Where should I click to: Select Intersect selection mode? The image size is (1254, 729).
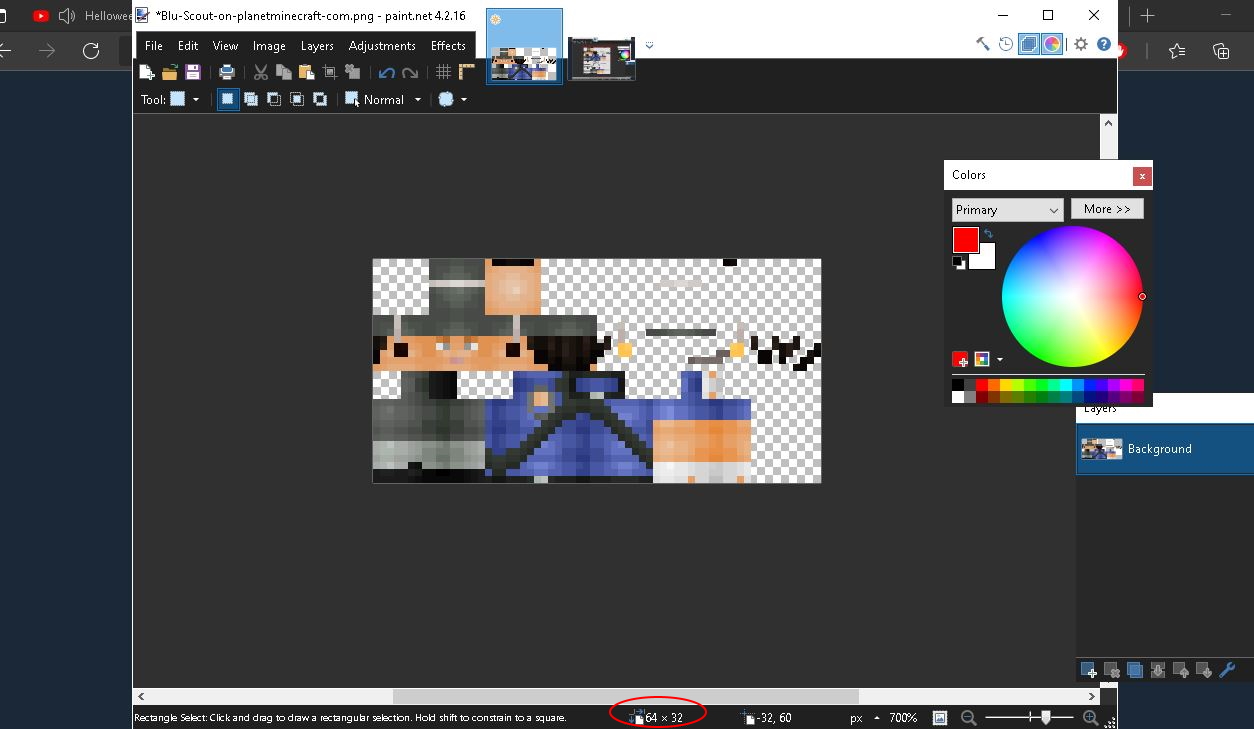(297, 99)
